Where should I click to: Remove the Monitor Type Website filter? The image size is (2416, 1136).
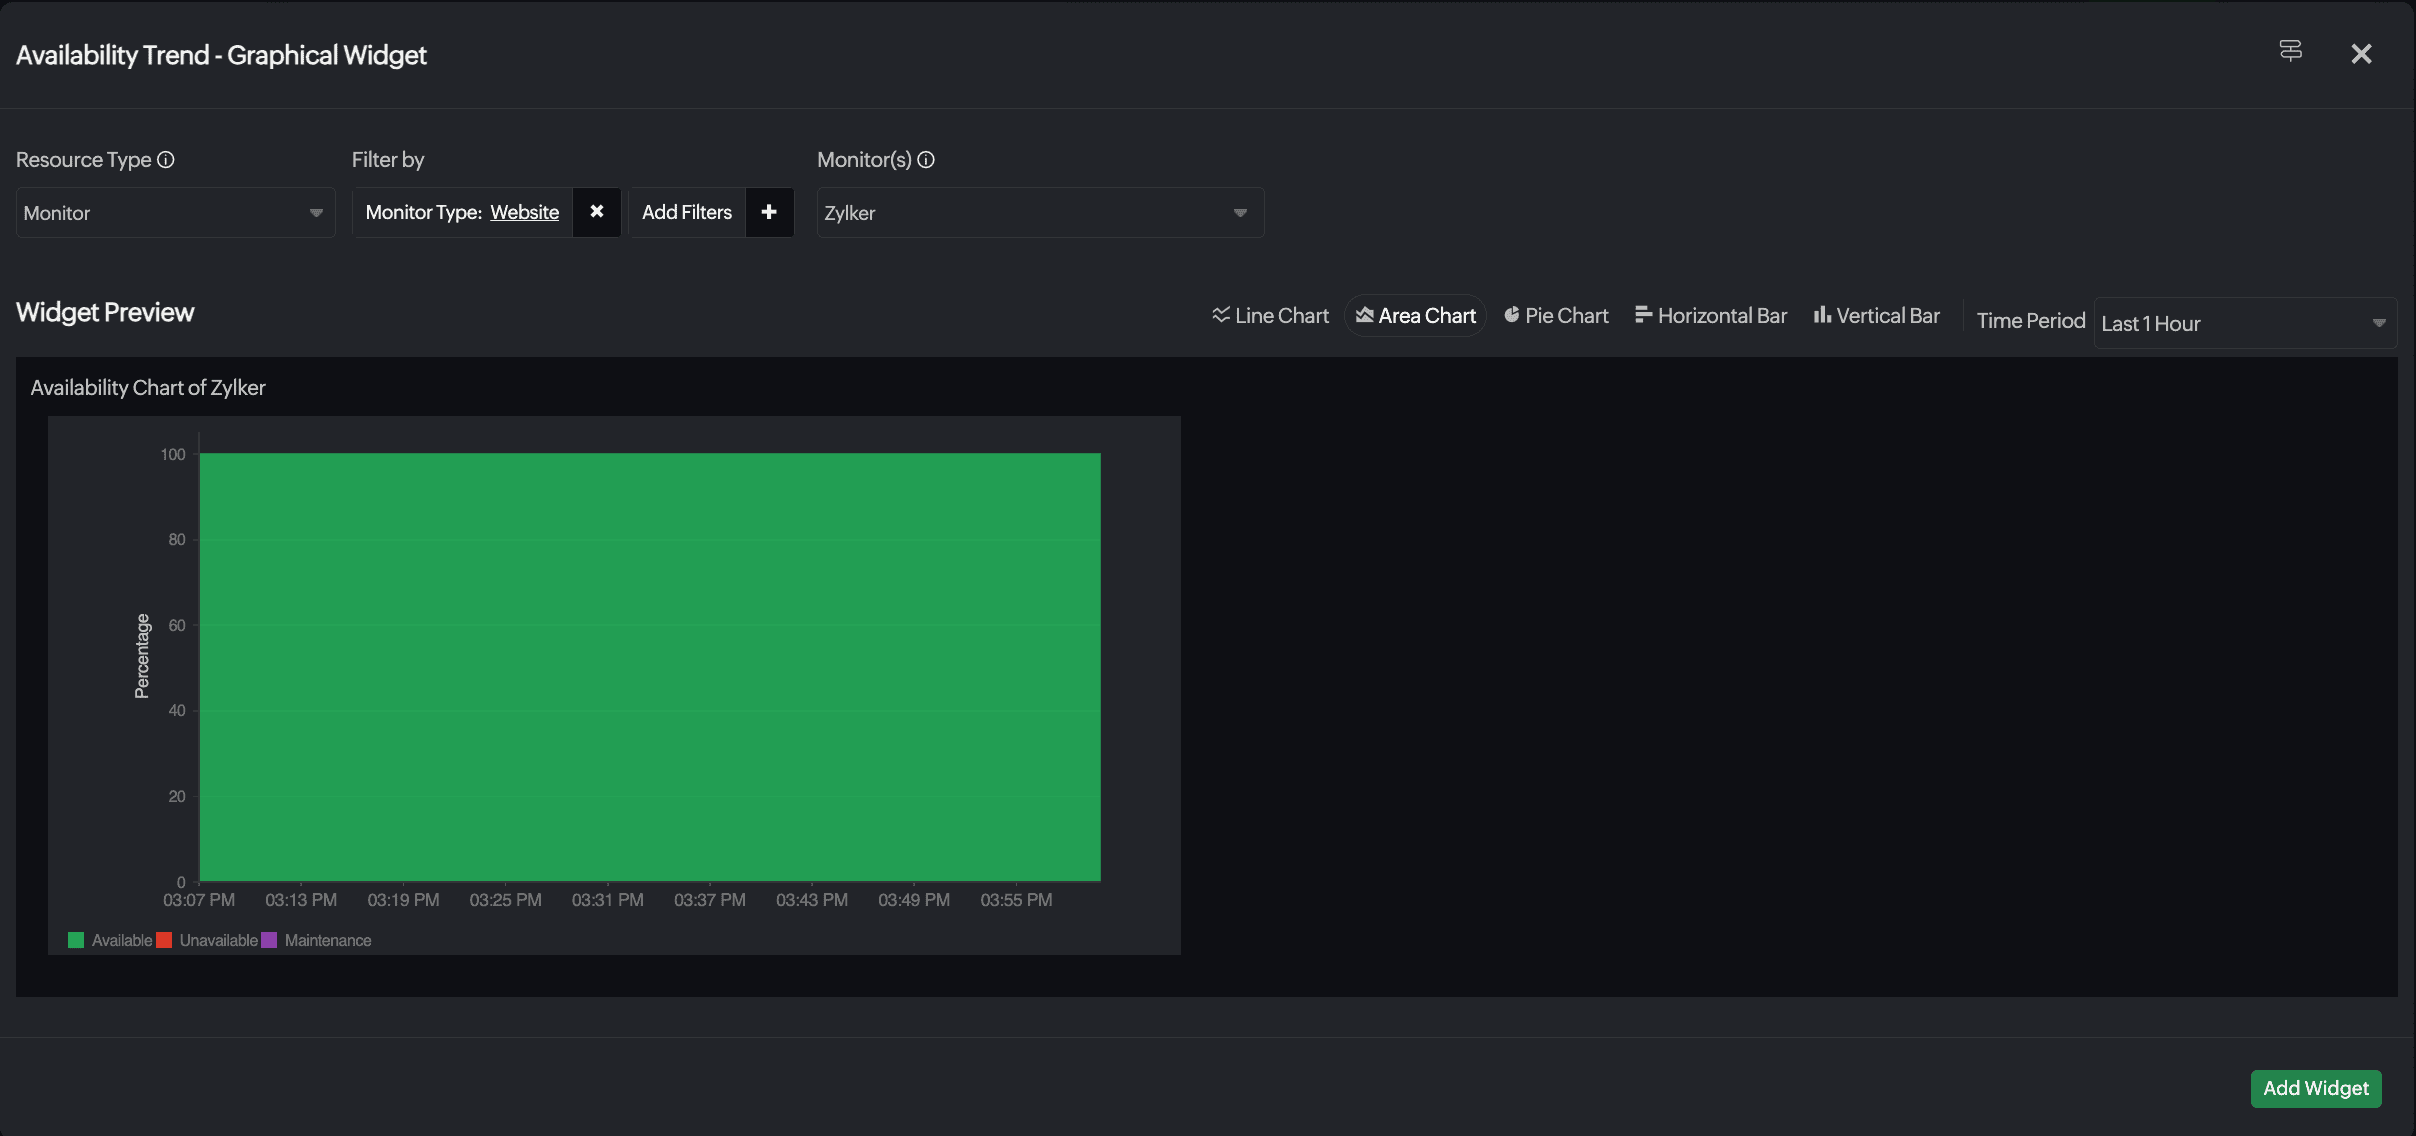[x=597, y=212]
